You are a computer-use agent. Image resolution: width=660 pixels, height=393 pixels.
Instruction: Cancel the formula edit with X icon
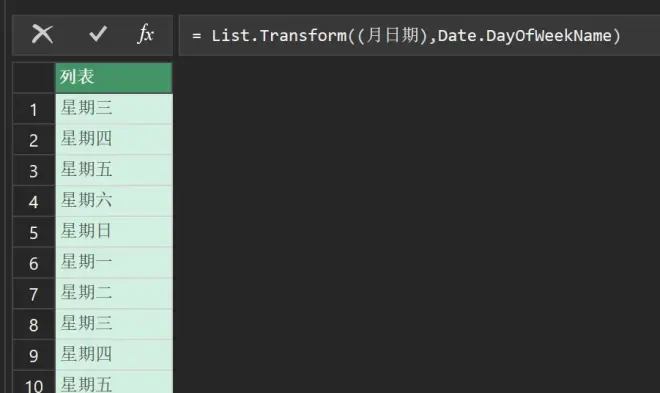tap(43, 35)
